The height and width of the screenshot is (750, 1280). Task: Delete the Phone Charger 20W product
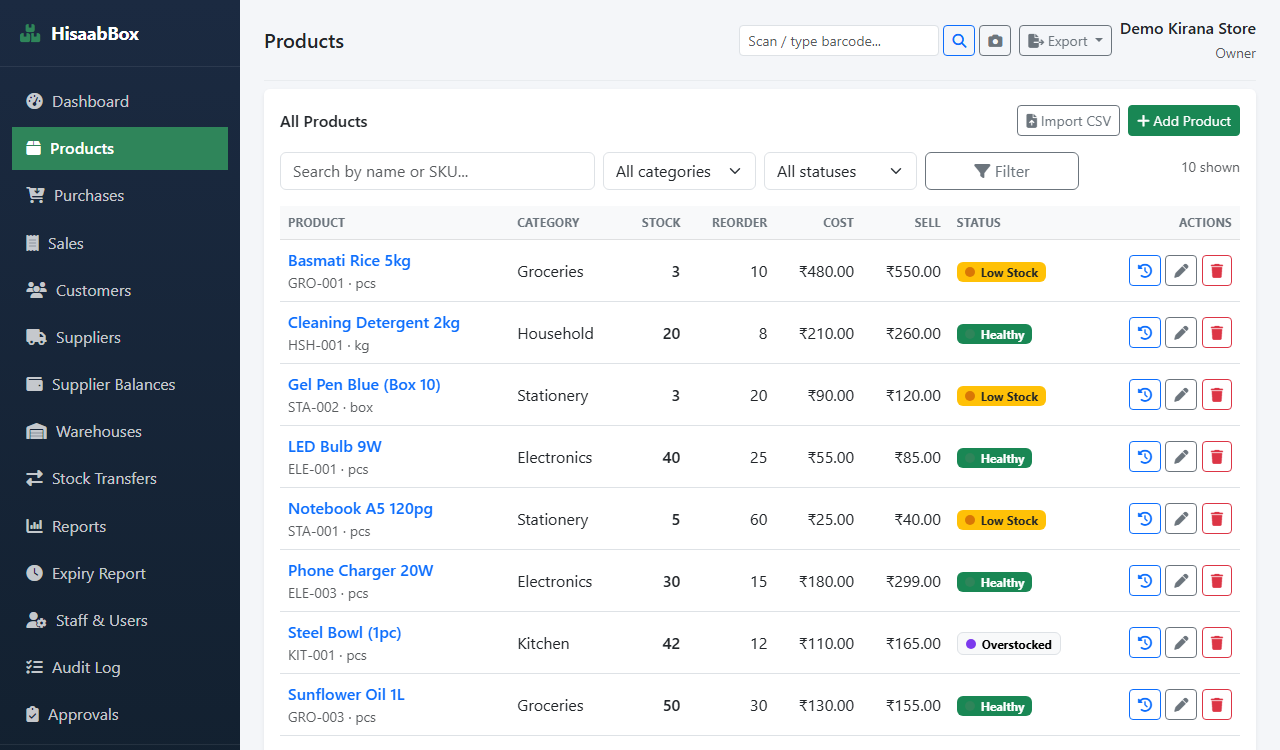[x=1217, y=581]
